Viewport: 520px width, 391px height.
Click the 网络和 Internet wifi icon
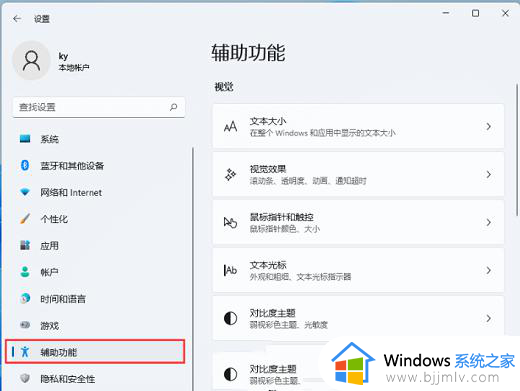tap(25, 192)
